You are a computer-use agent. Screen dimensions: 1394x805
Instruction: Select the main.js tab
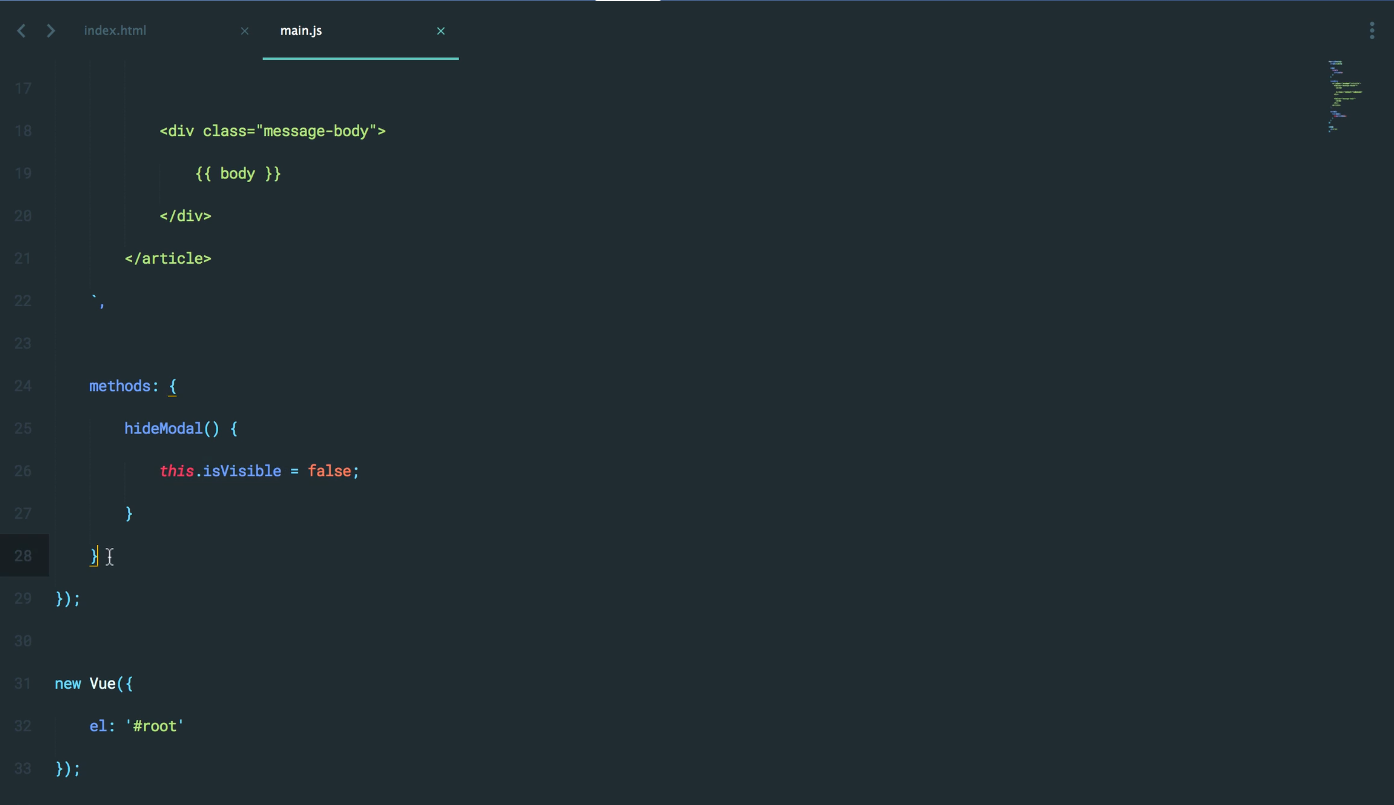(301, 31)
